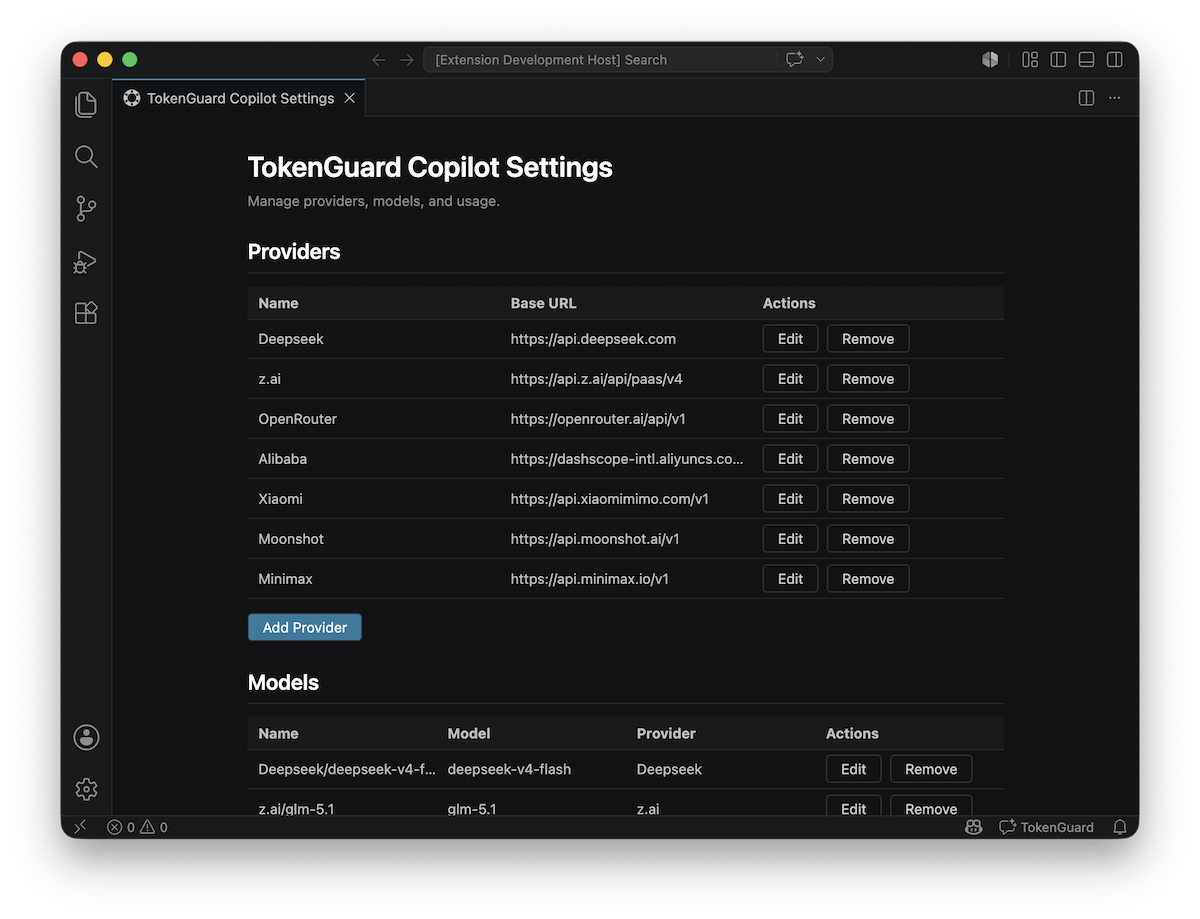
Task: Edit the deepseek-v4-flash model
Action: [853, 769]
